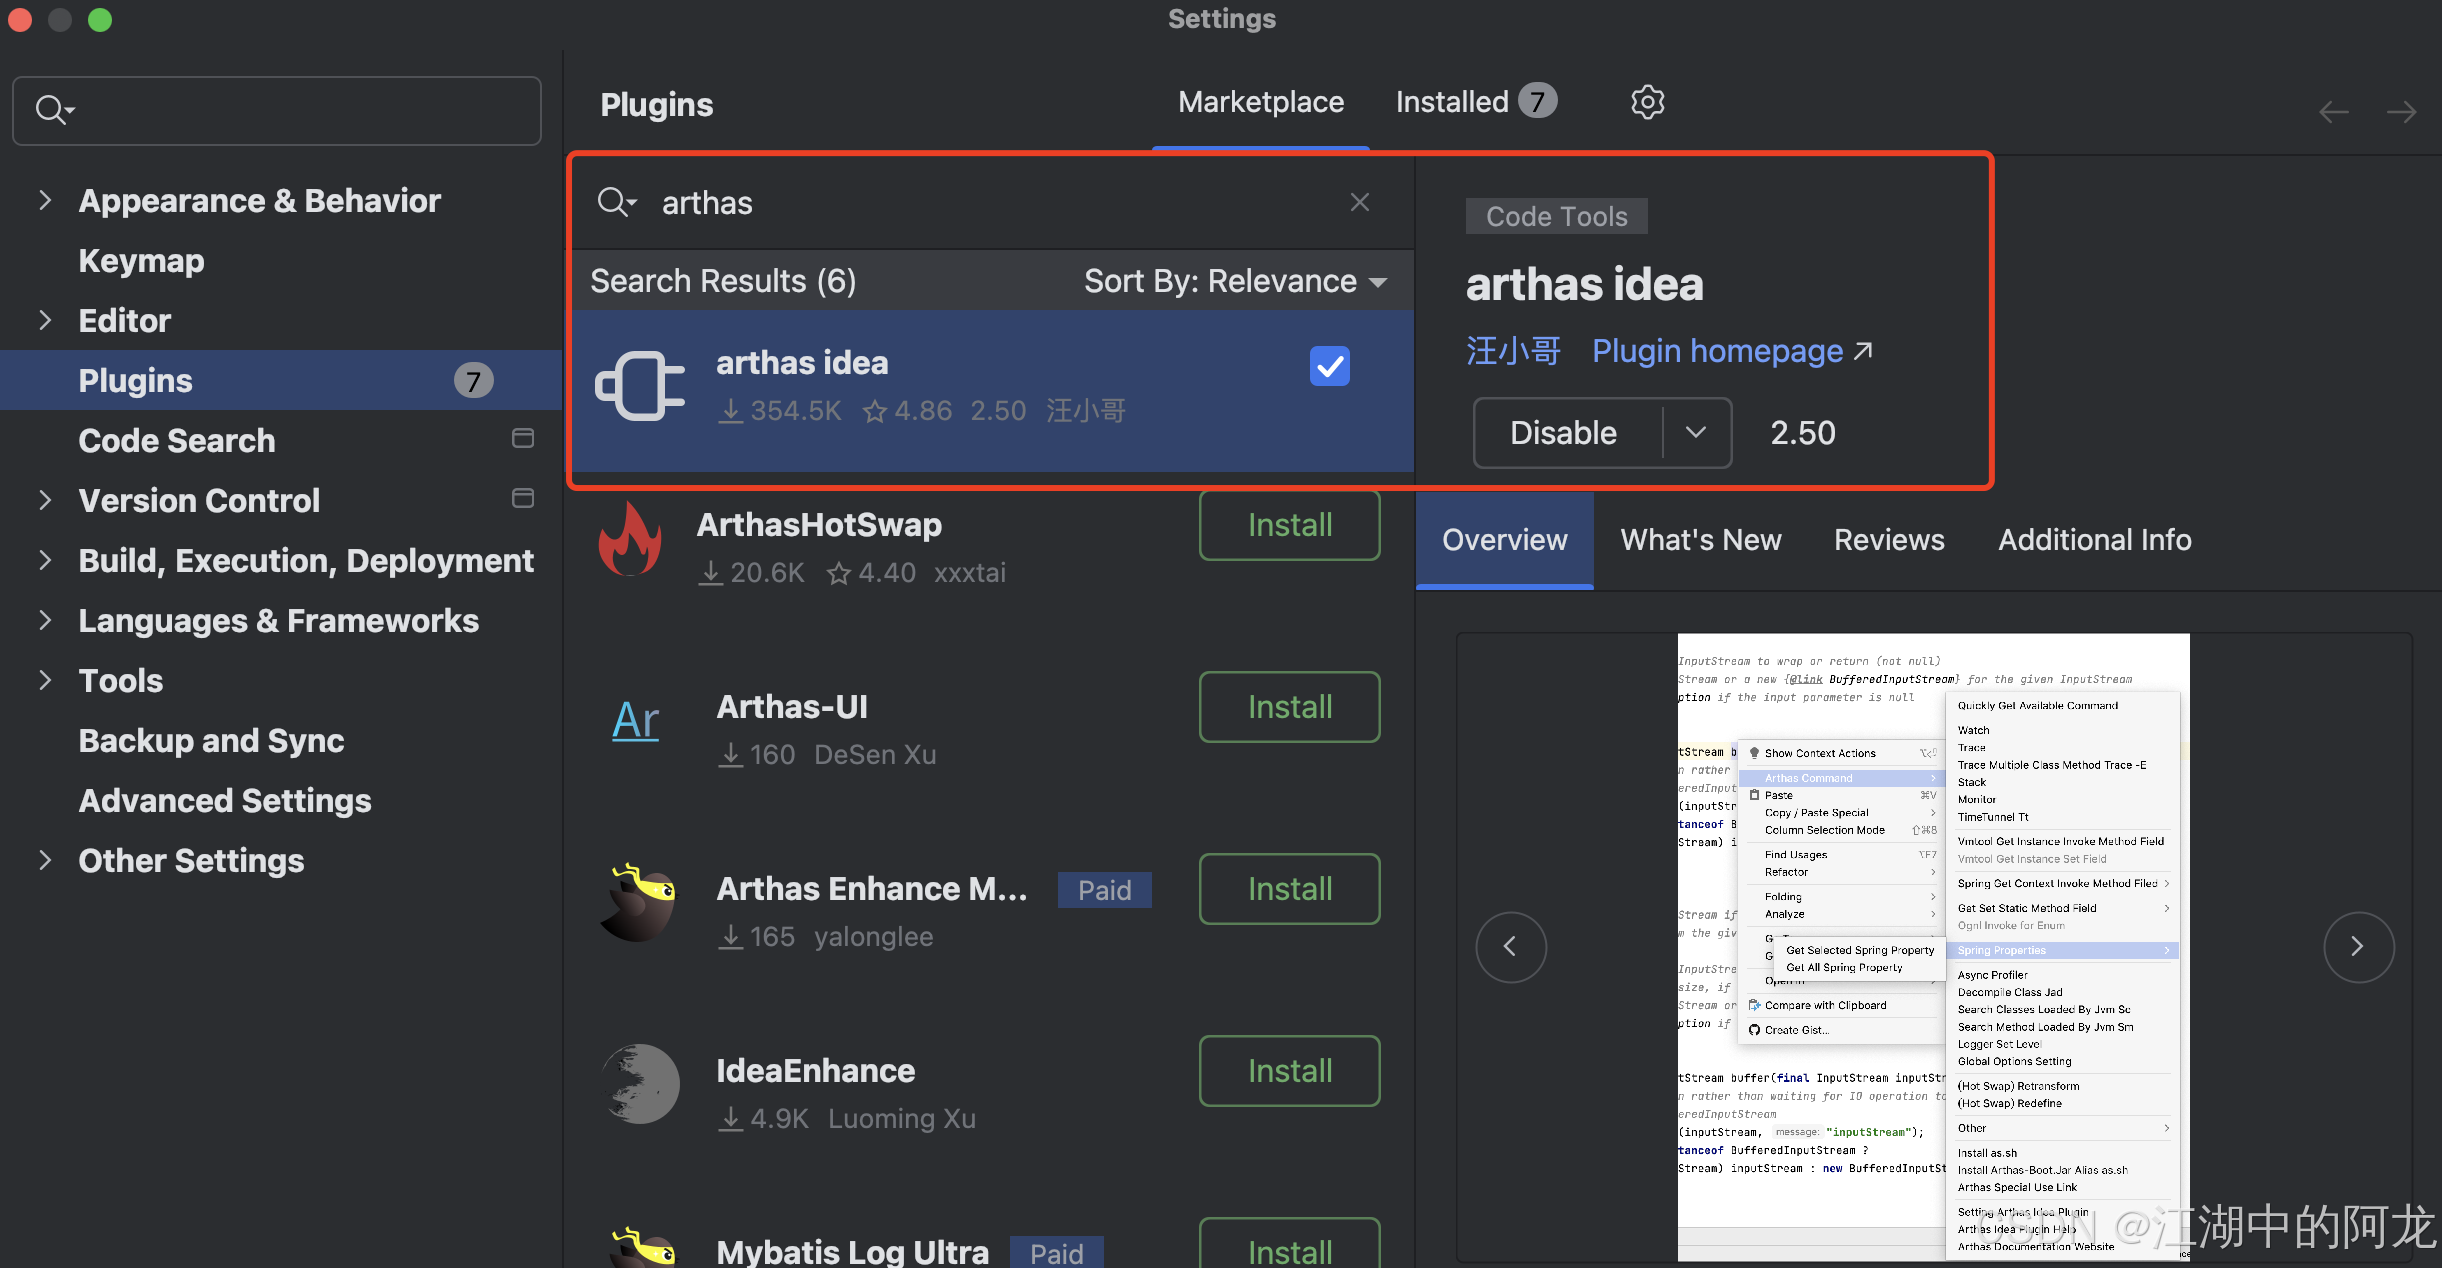Click the settings search field
The image size is (2442, 1268).
click(x=290, y=110)
